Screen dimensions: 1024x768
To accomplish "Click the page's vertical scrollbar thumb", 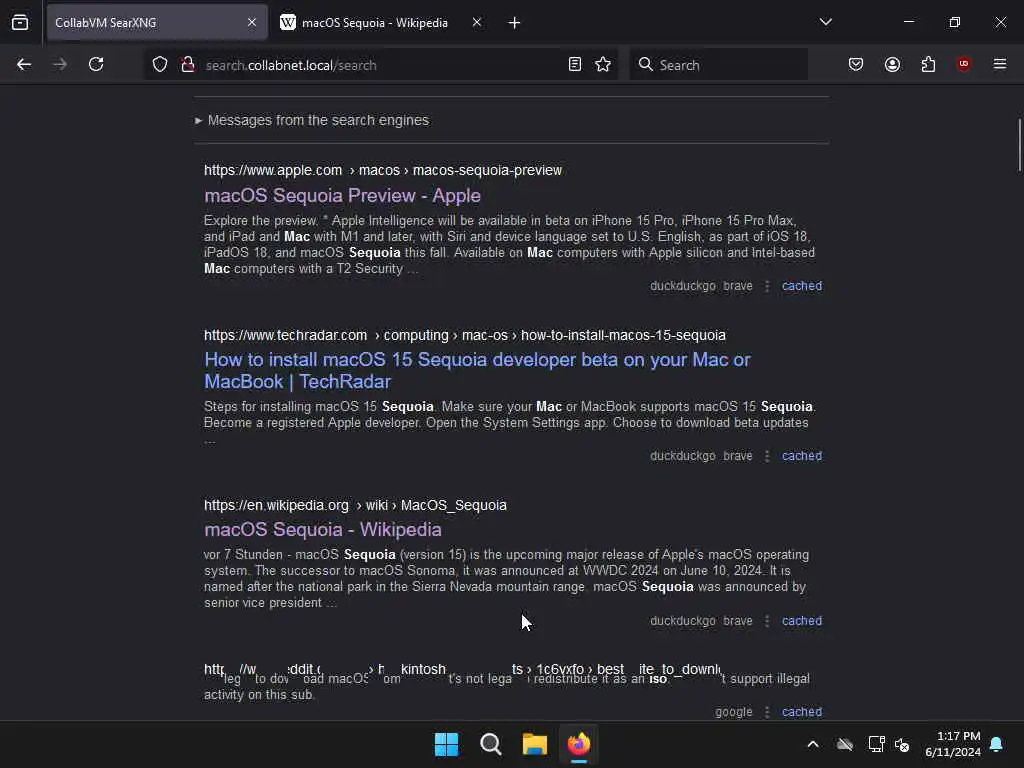I will click(1019, 145).
